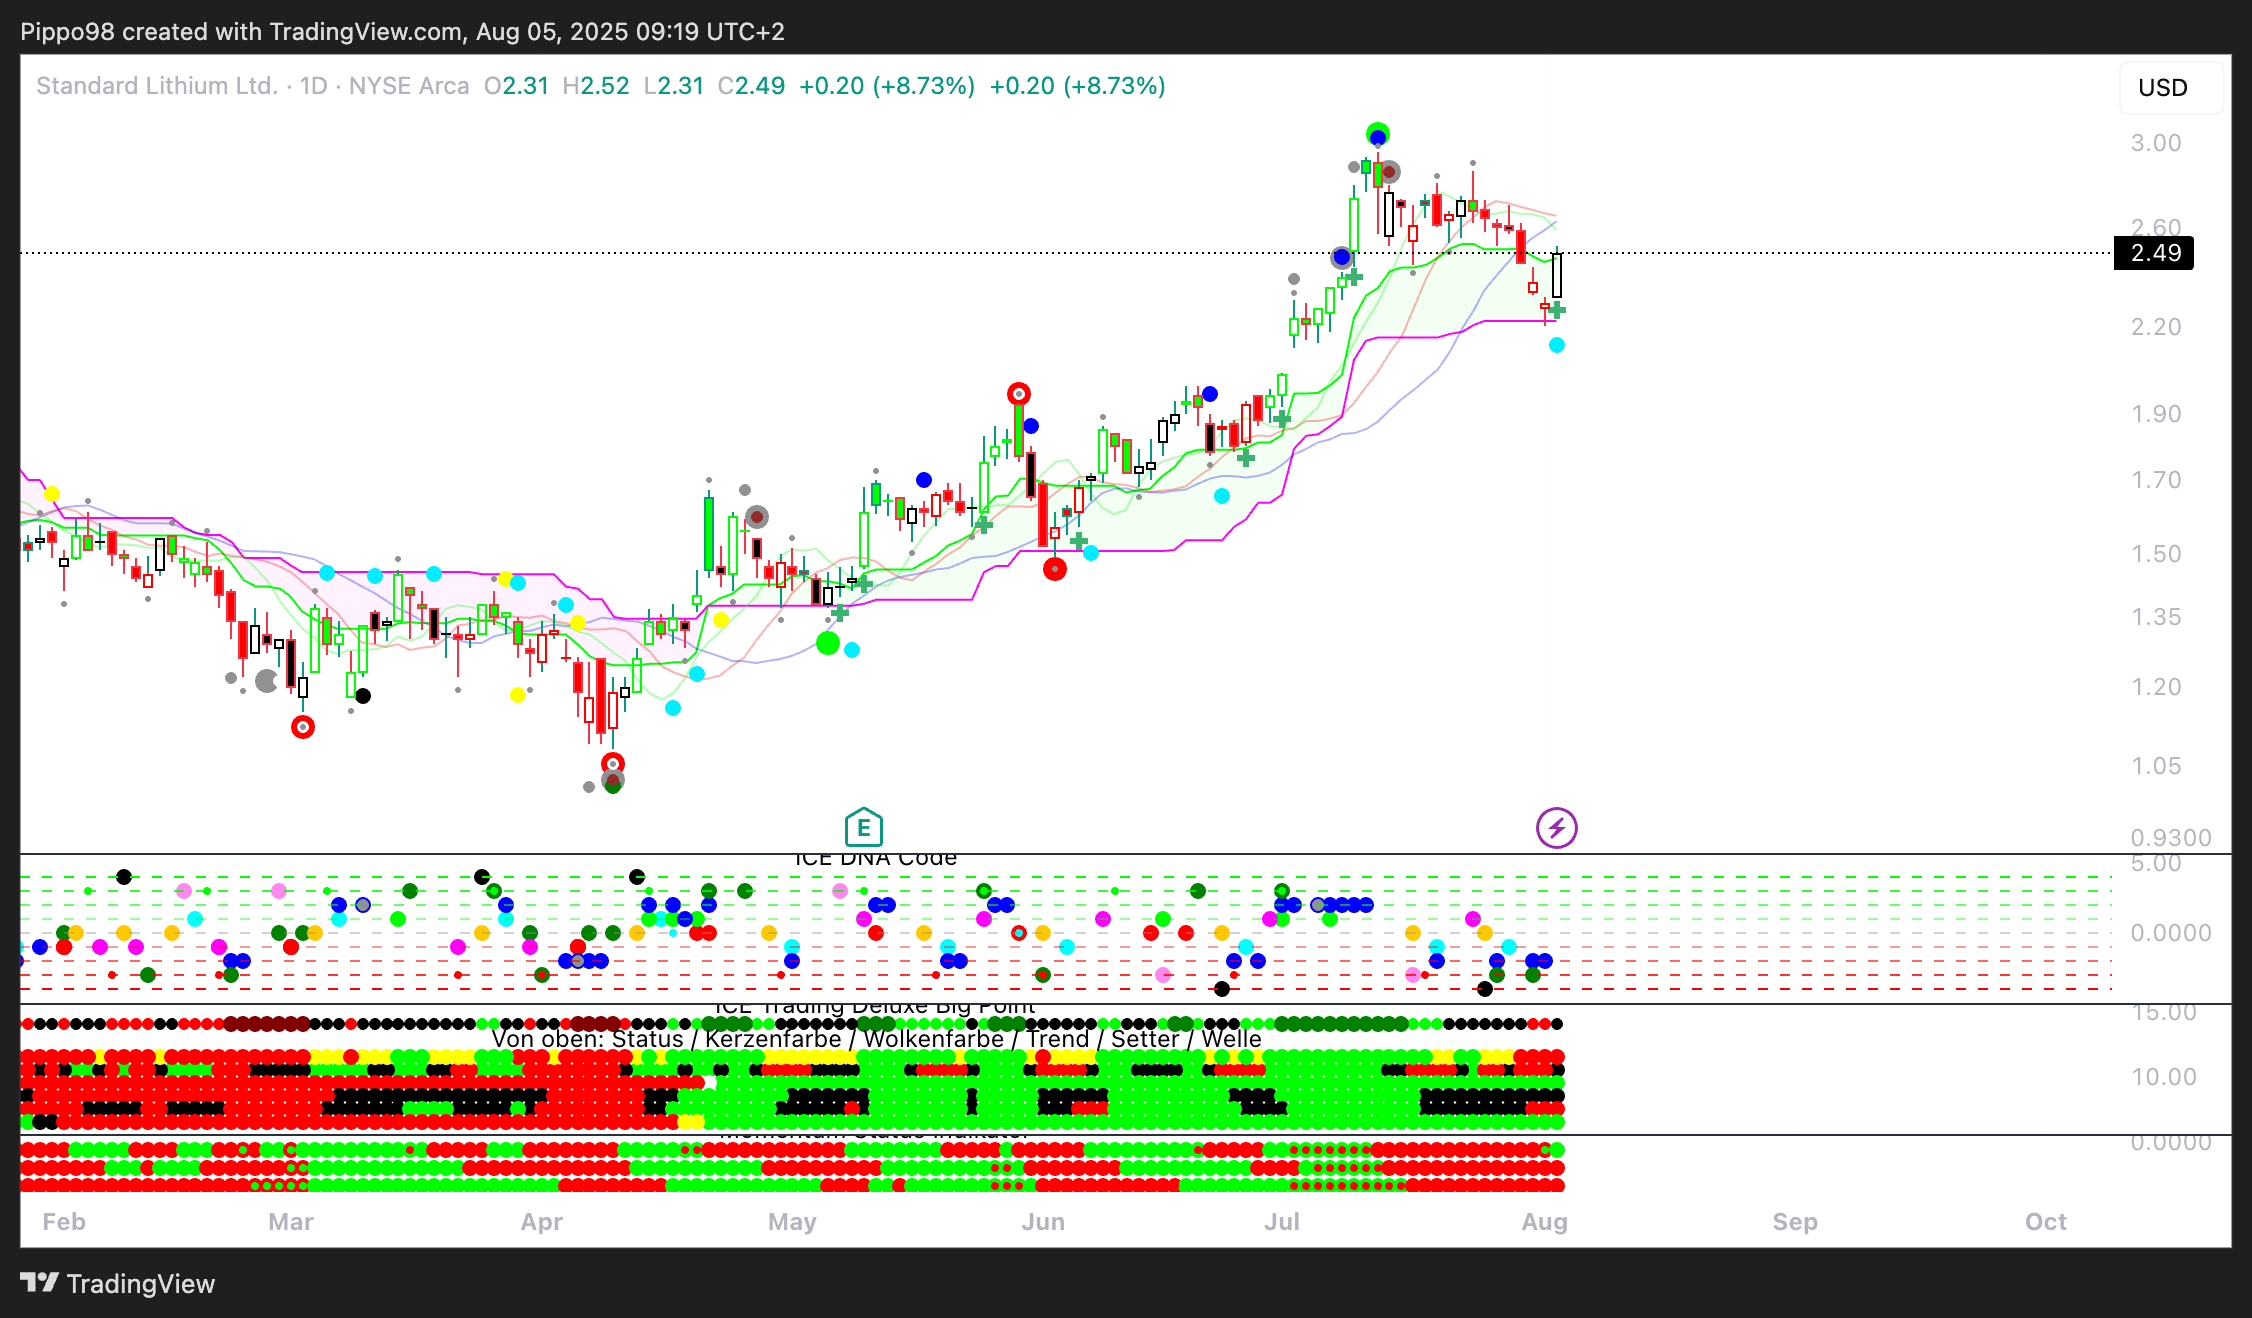Click the TradingView logo at bottom left

pos(118,1283)
